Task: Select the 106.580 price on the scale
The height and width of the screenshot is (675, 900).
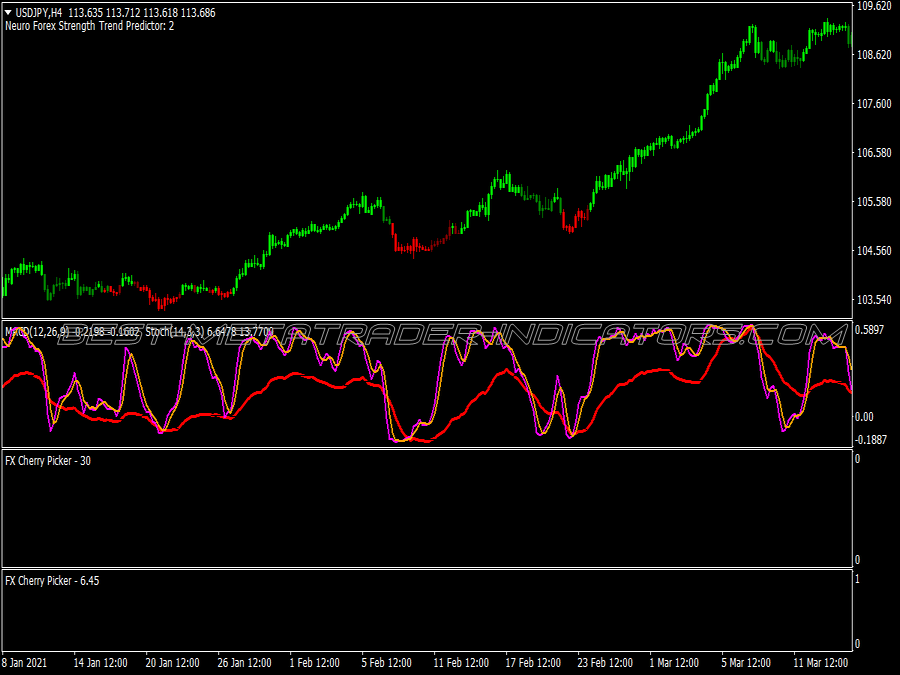Action: click(x=874, y=153)
